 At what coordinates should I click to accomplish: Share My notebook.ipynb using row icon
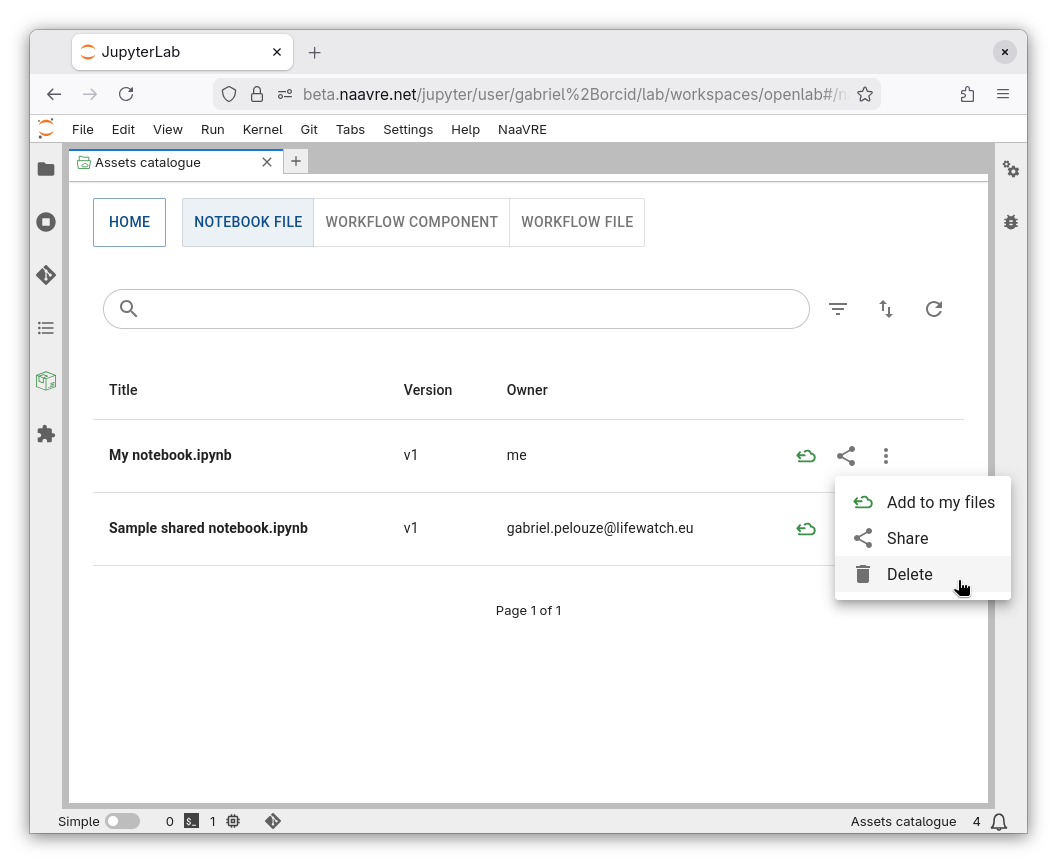pyautogui.click(x=846, y=456)
